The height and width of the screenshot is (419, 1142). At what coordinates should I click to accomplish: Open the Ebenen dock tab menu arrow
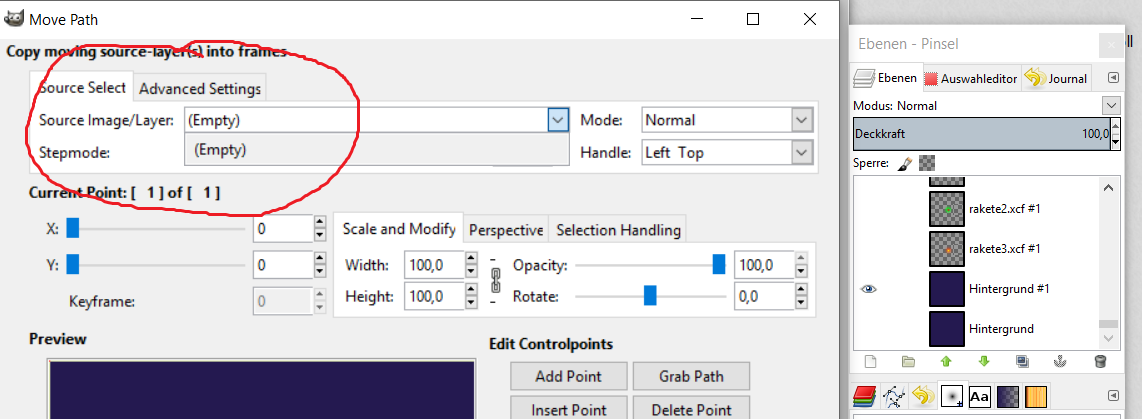pos(1113,78)
